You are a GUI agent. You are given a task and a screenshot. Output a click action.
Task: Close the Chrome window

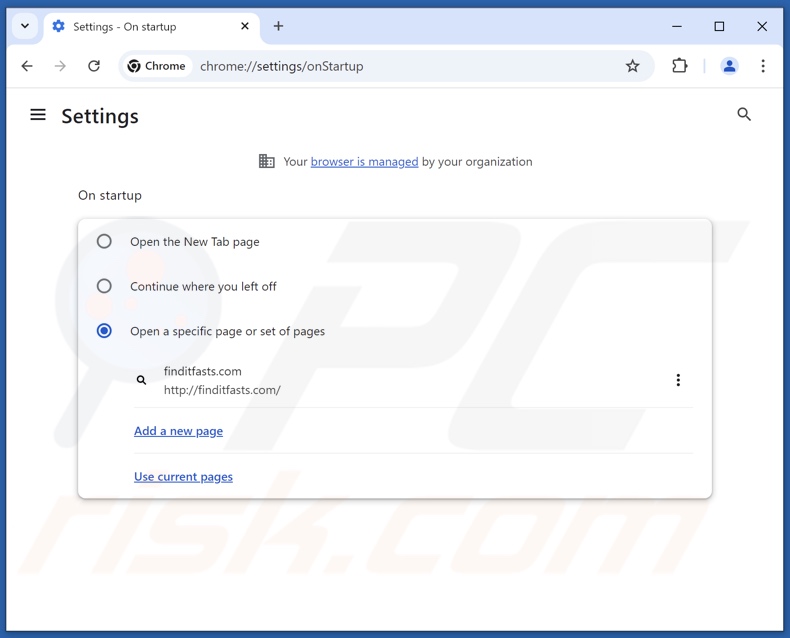(762, 26)
